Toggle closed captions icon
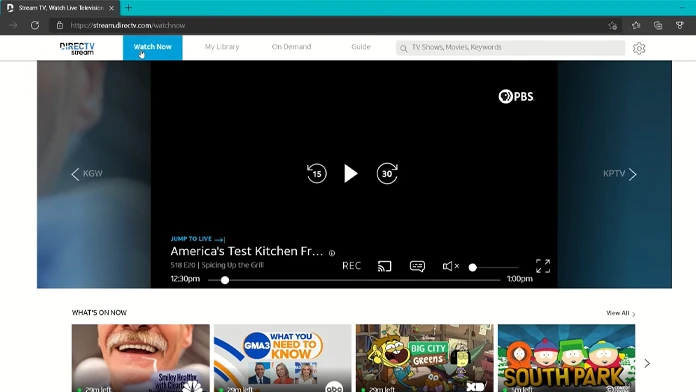This screenshot has height=392, width=696. click(x=417, y=266)
